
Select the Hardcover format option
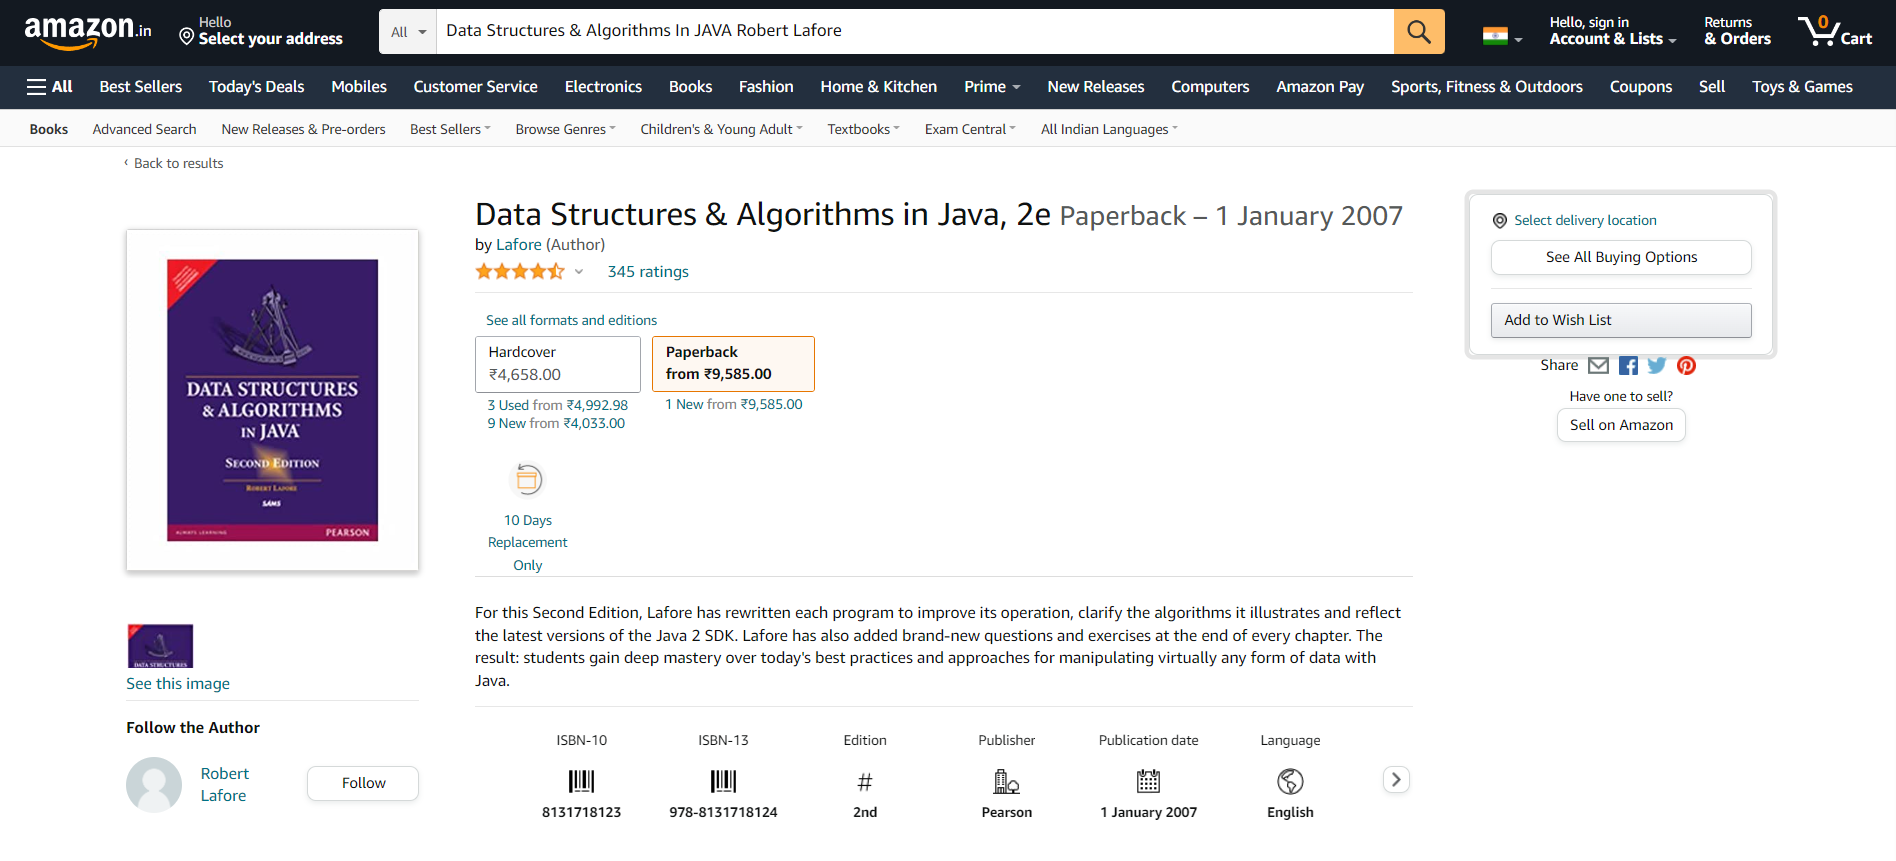pos(558,364)
